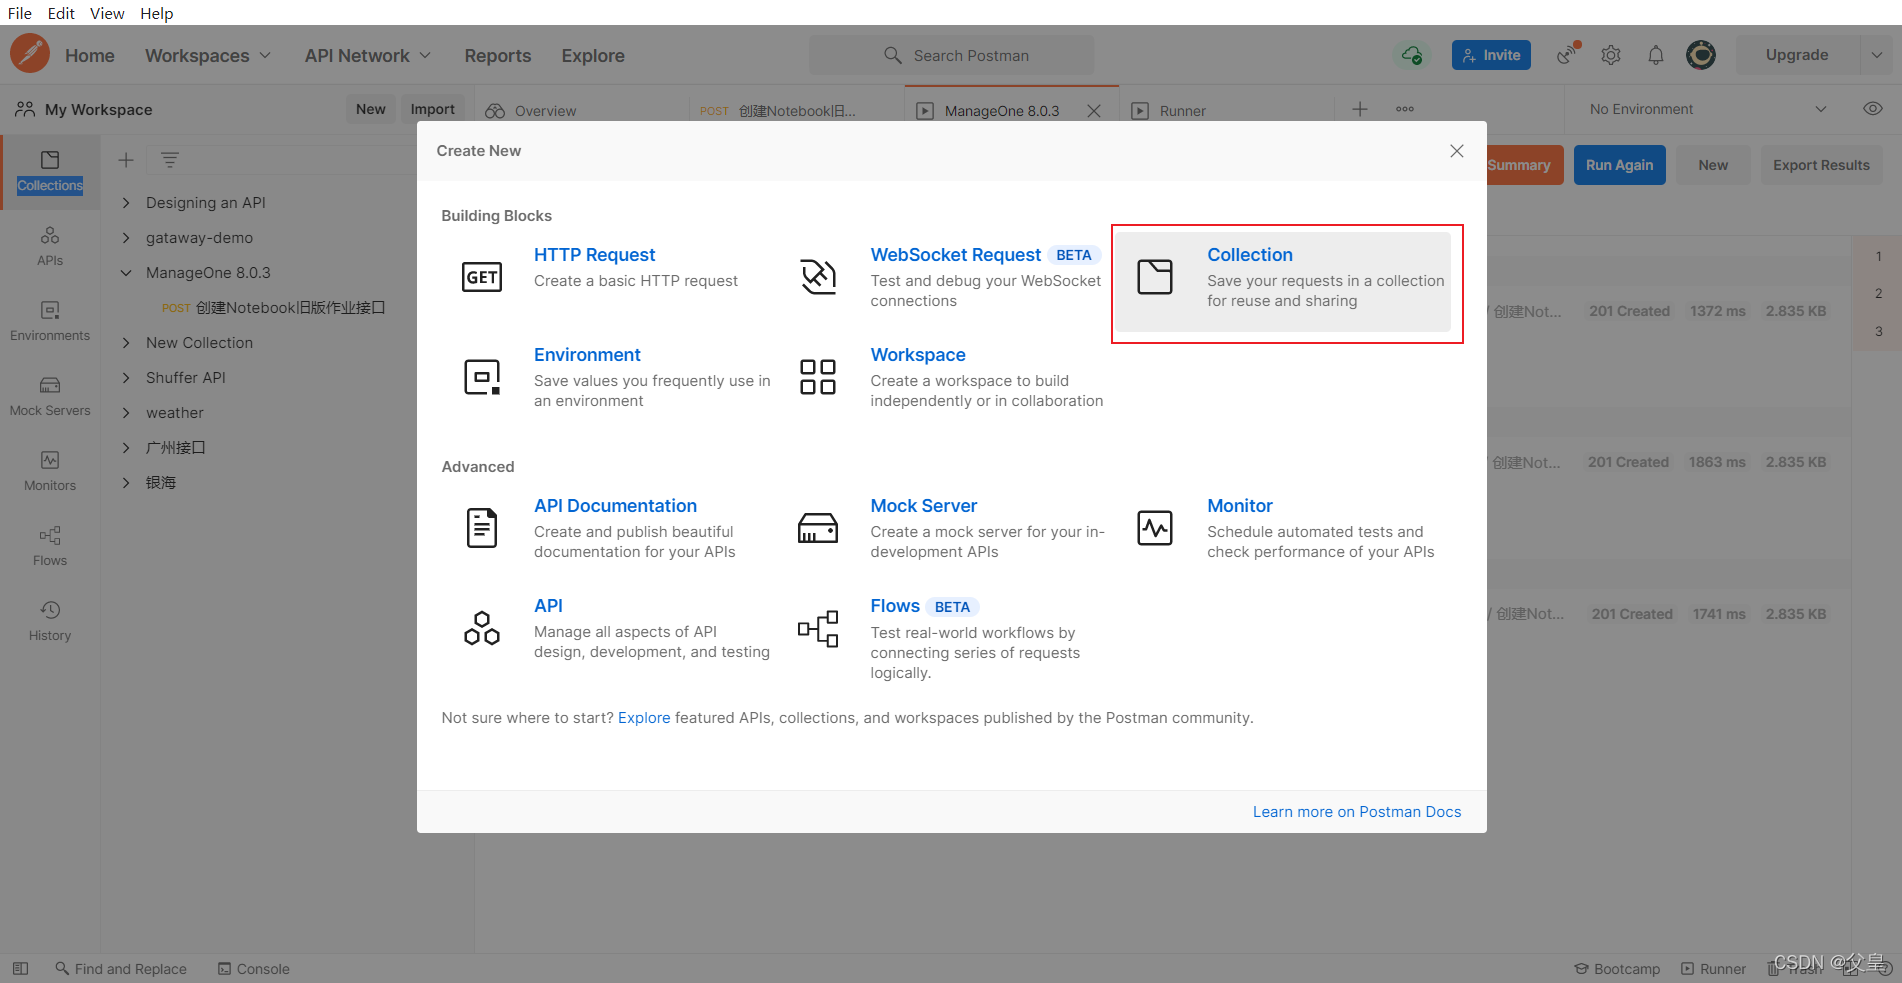Open Console in the status bar
Viewport: 1902px width, 983px height.
click(x=254, y=968)
